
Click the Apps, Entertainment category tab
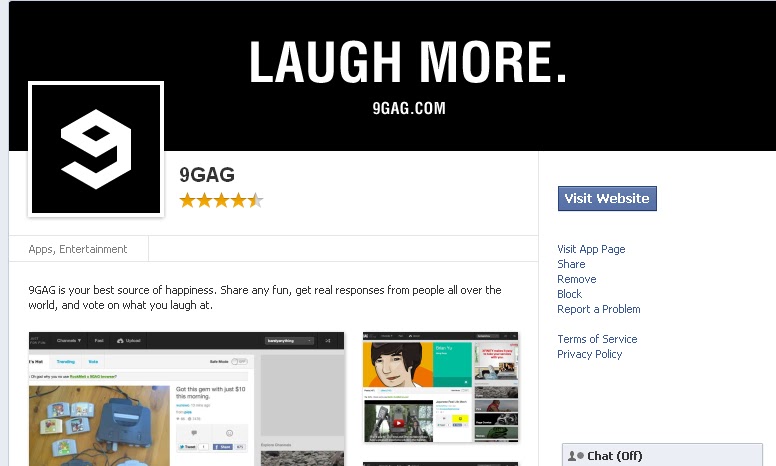(78, 249)
